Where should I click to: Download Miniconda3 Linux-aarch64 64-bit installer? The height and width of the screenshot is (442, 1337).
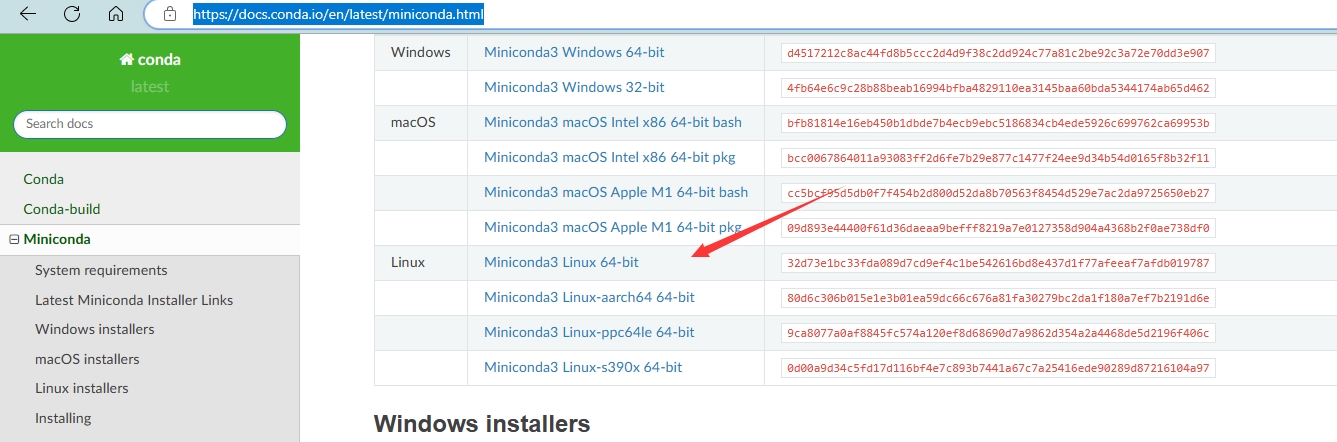[x=589, y=297]
